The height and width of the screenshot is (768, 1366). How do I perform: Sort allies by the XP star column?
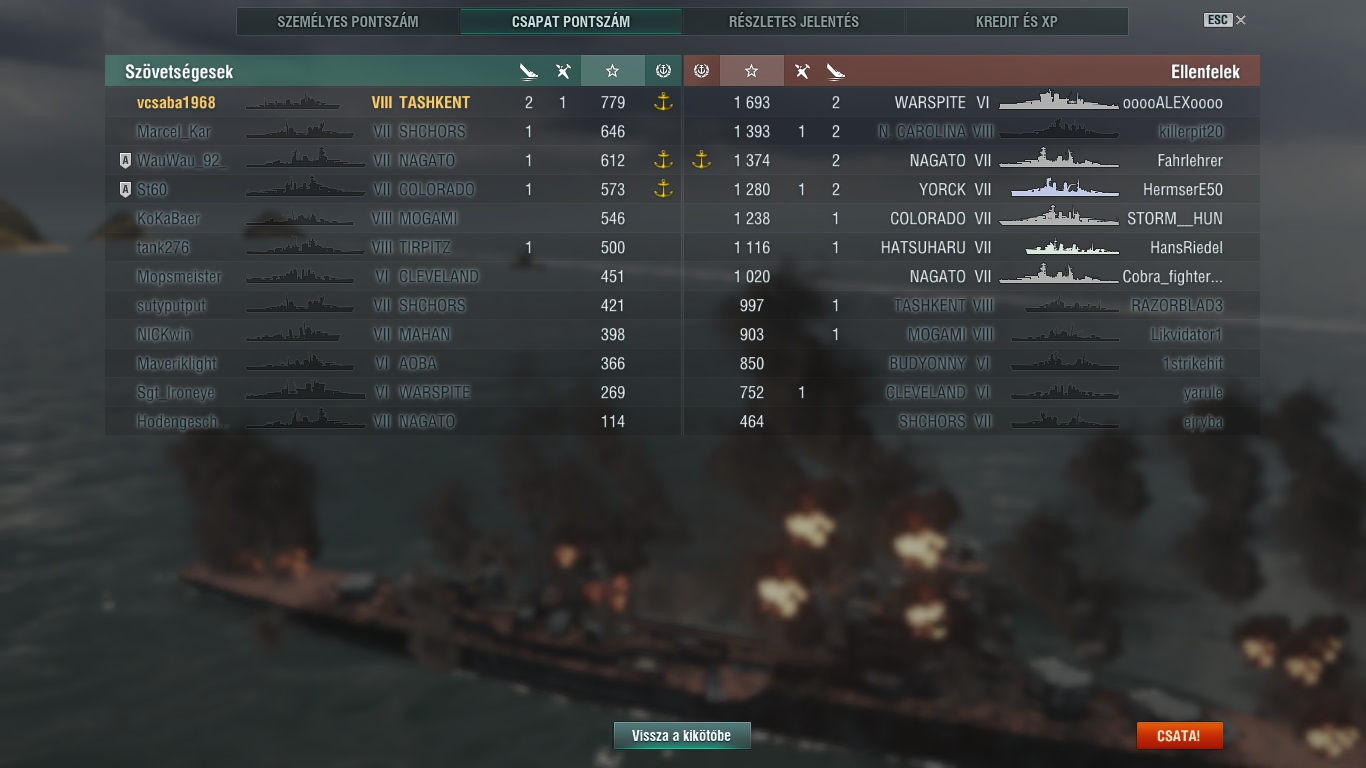point(613,71)
